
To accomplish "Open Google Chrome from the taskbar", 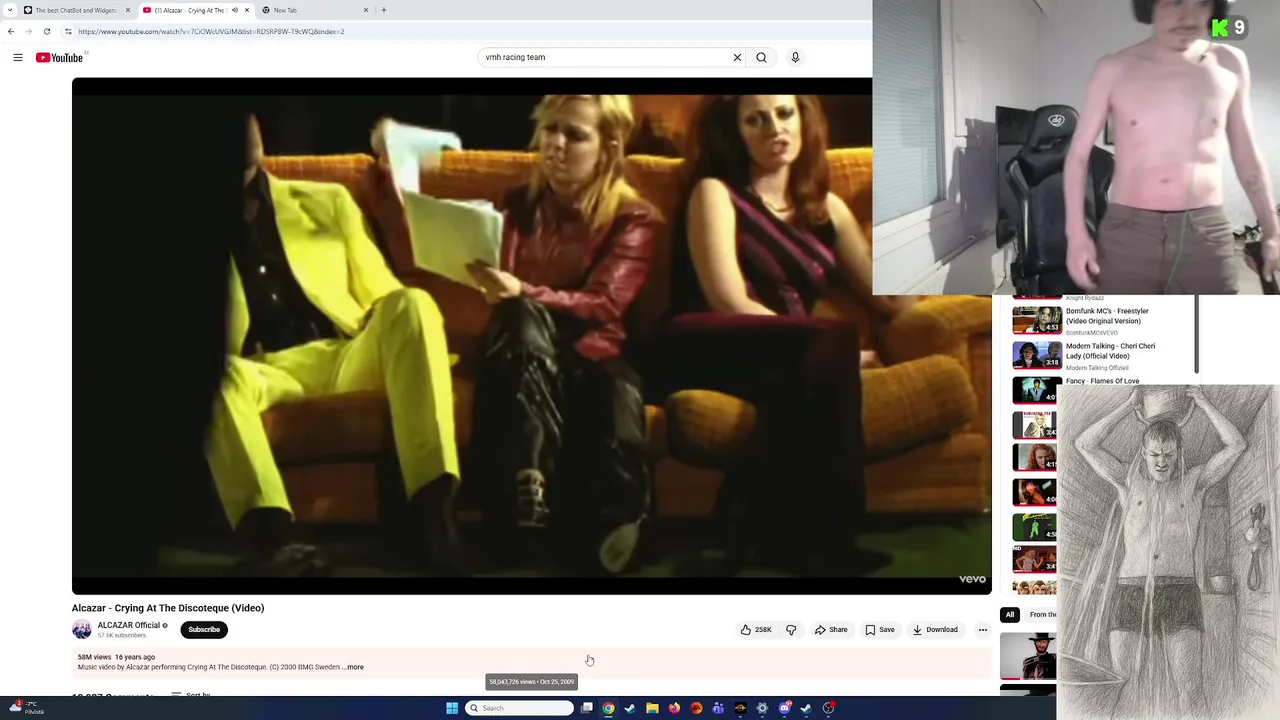I will point(608,708).
